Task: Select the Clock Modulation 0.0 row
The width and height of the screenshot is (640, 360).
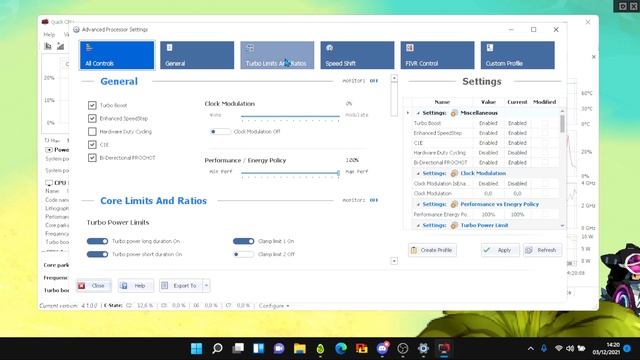Action: coord(485,193)
